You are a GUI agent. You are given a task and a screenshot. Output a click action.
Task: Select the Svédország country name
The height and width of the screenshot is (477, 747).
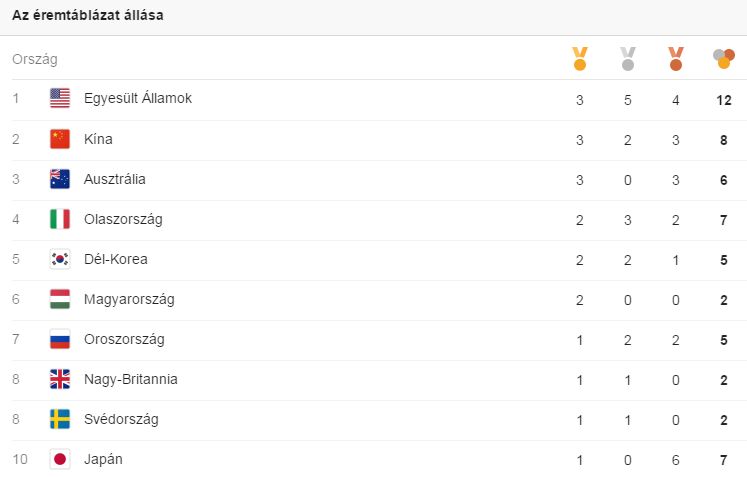pyautogui.click(x=121, y=419)
